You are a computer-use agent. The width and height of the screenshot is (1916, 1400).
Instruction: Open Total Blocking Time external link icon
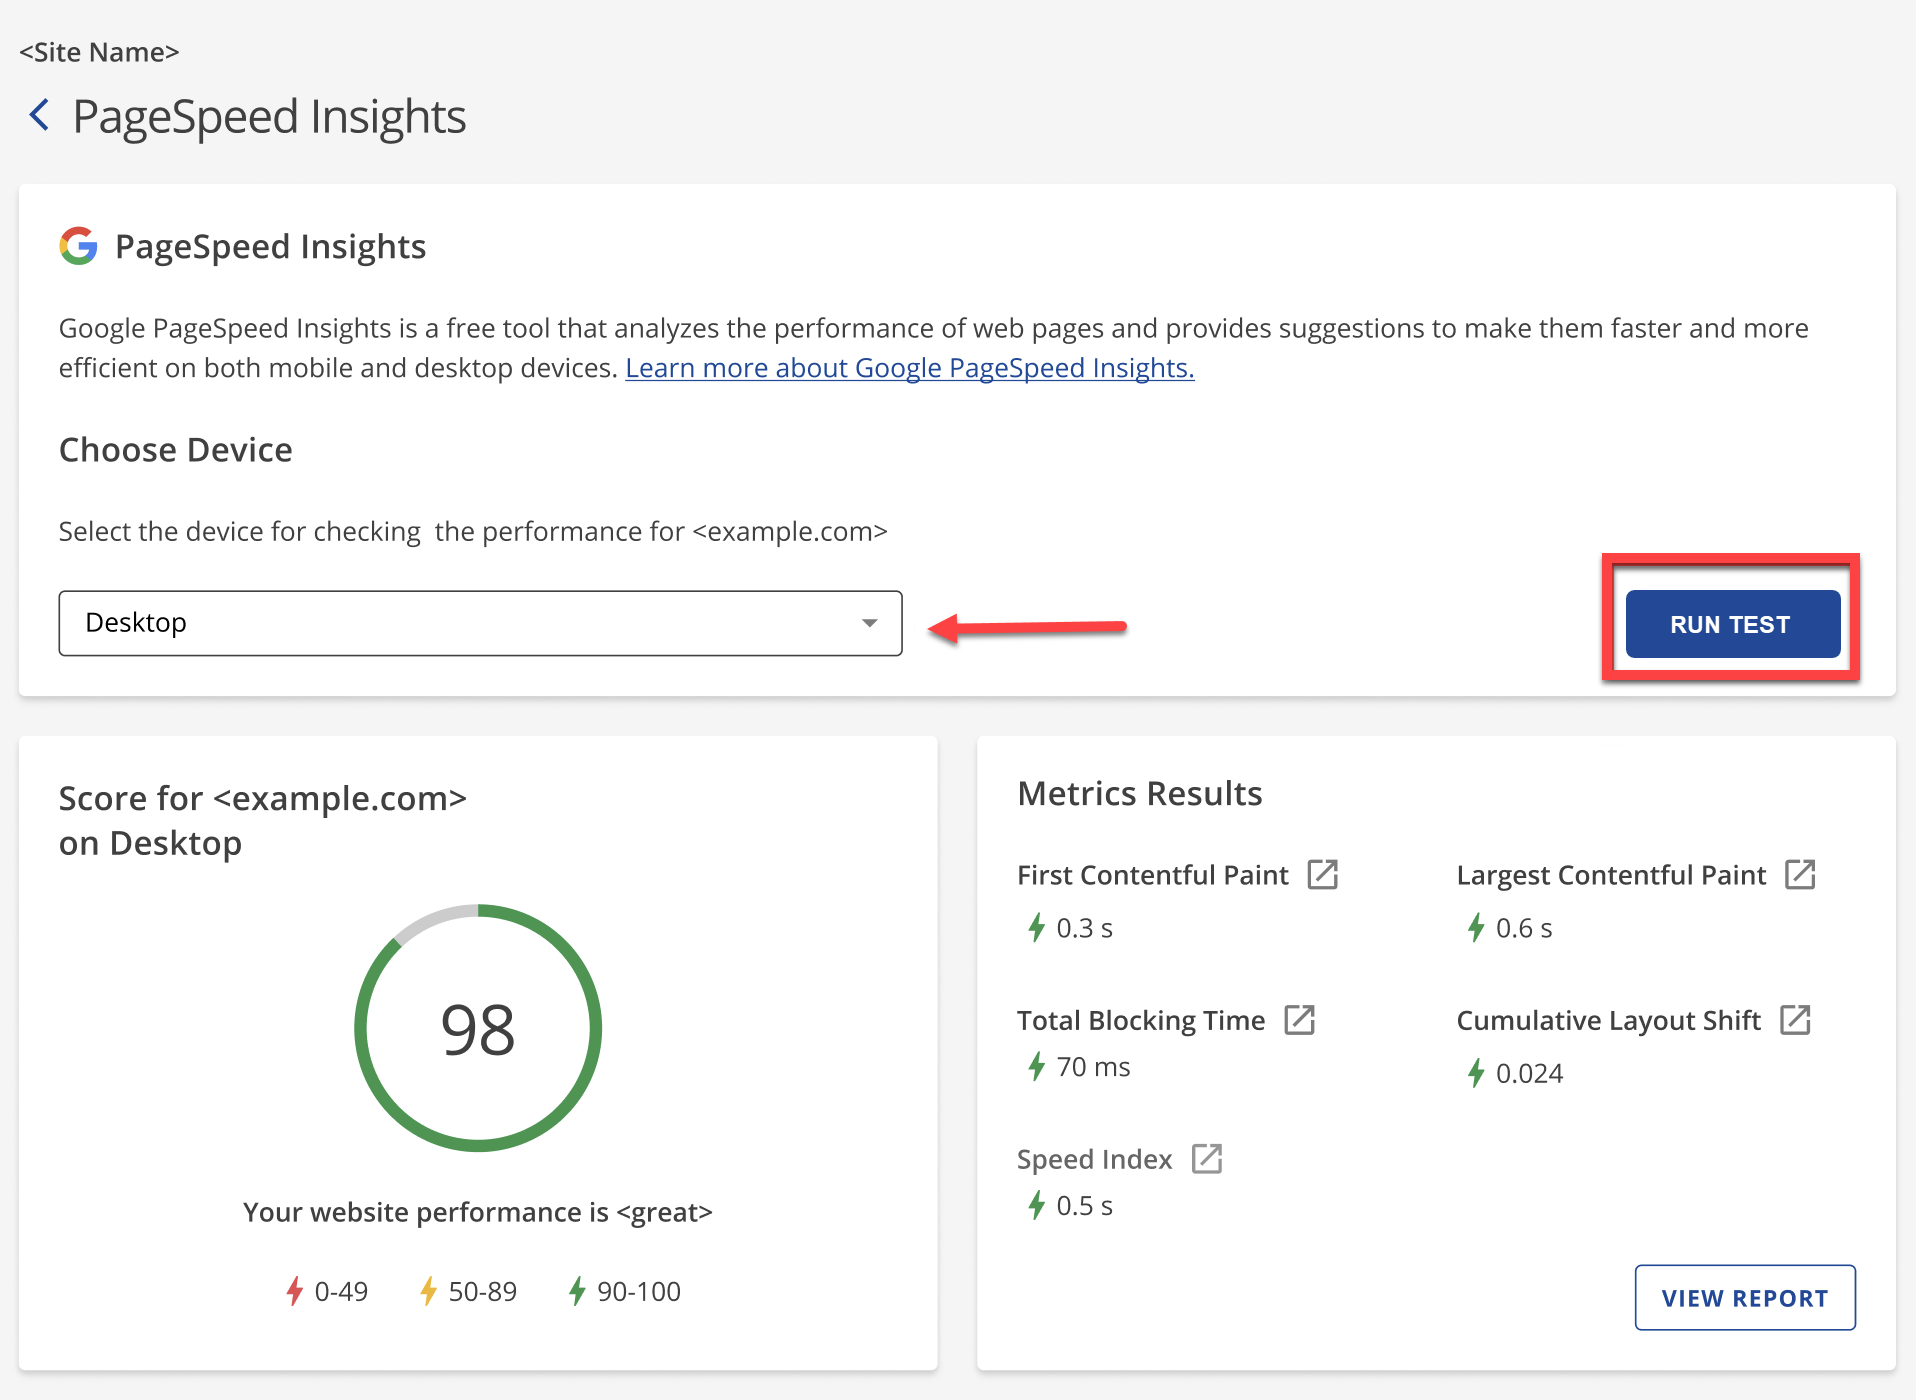(1299, 1020)
